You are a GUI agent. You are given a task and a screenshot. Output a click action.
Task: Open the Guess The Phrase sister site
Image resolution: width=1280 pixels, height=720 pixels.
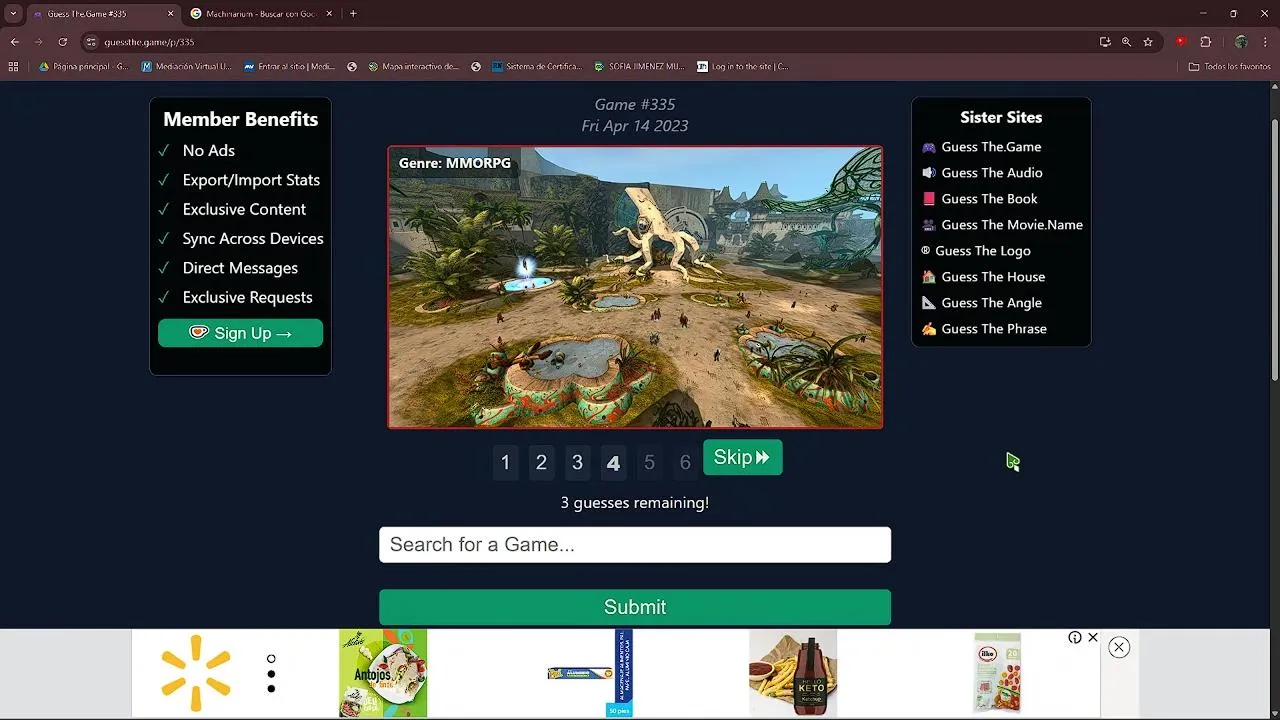tap(994, 329)
